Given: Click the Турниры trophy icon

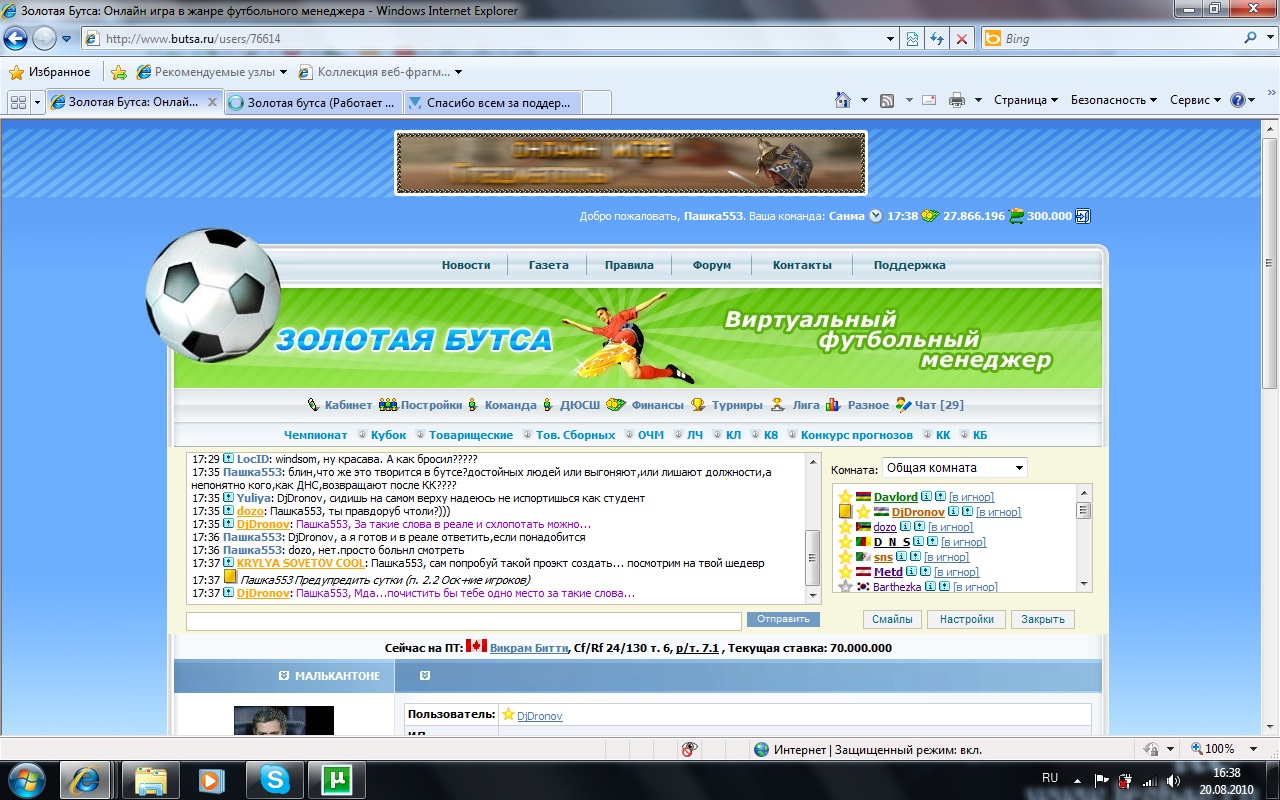Looking at the screenshot, I should [x=698, y=405].
